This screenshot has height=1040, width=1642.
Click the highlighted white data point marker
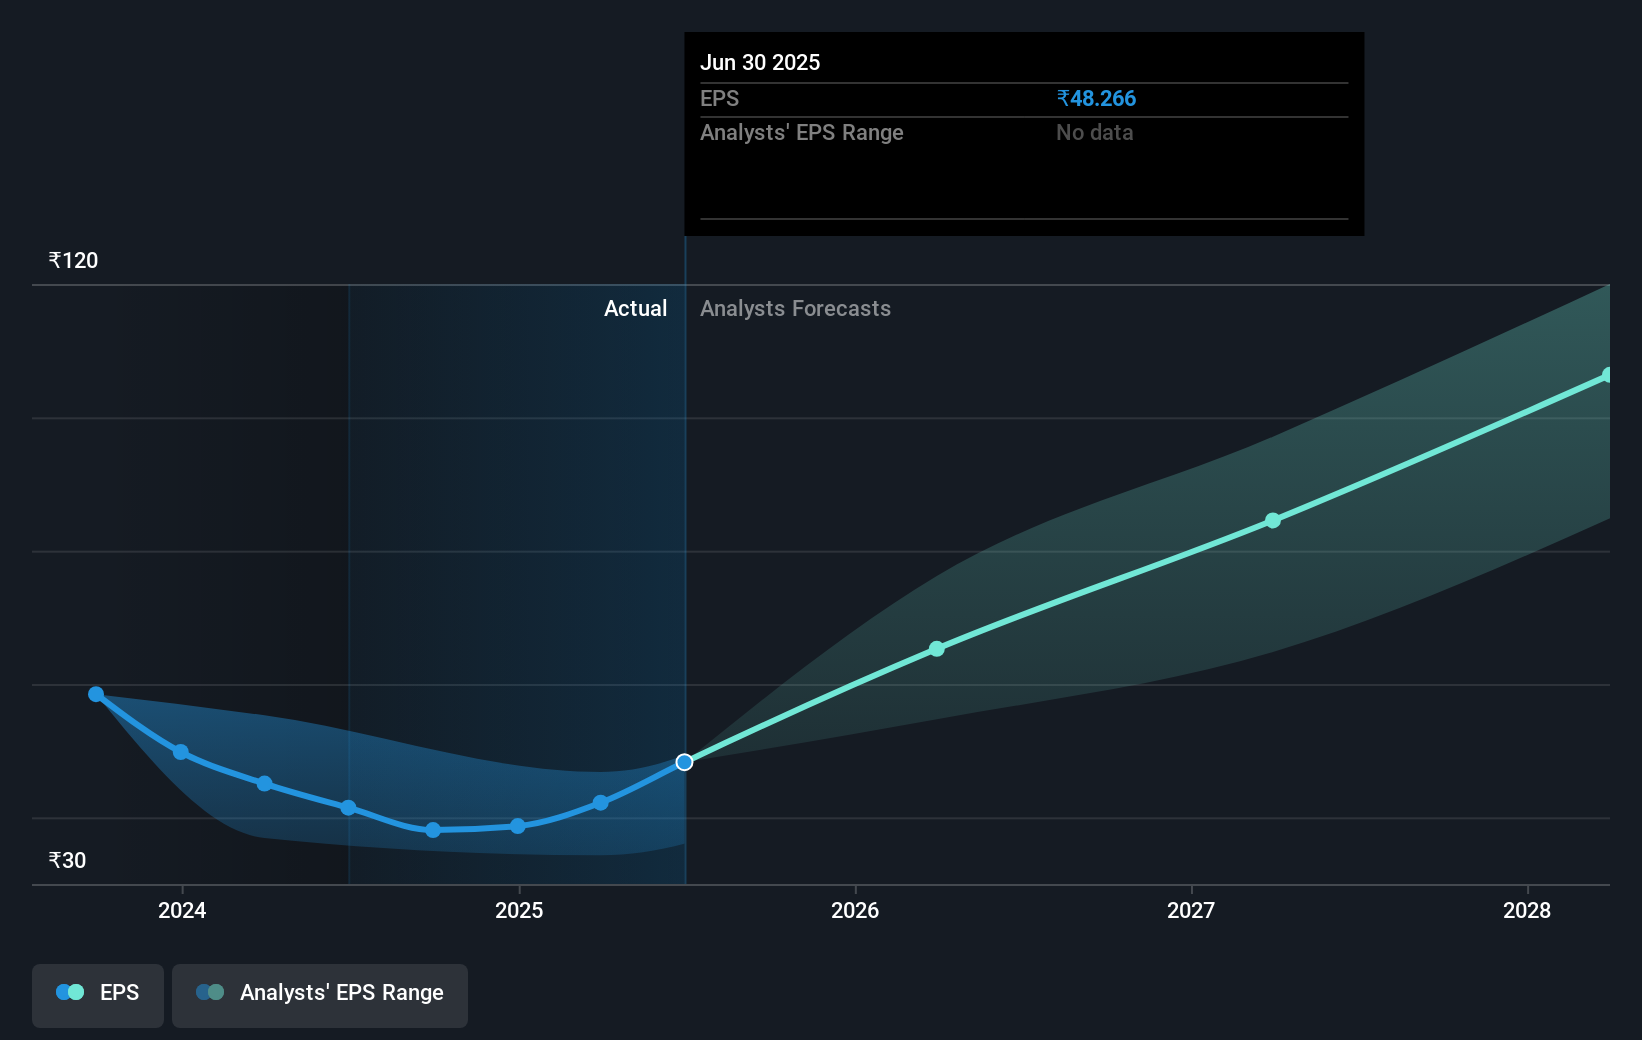coord(684,762)
